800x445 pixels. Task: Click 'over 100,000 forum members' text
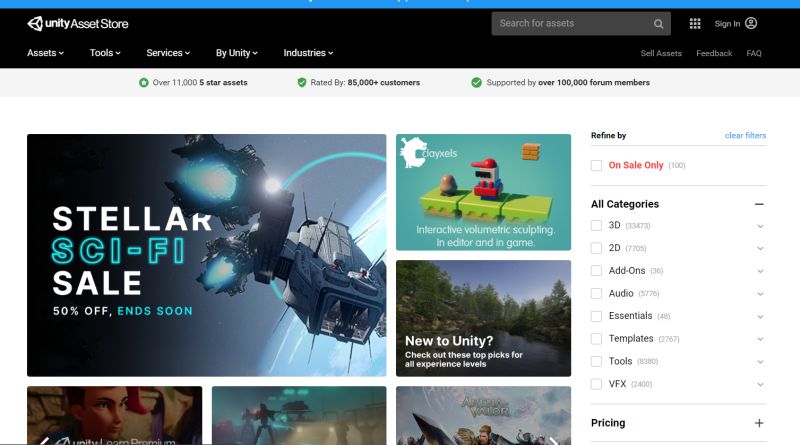(x=594, y=83)
